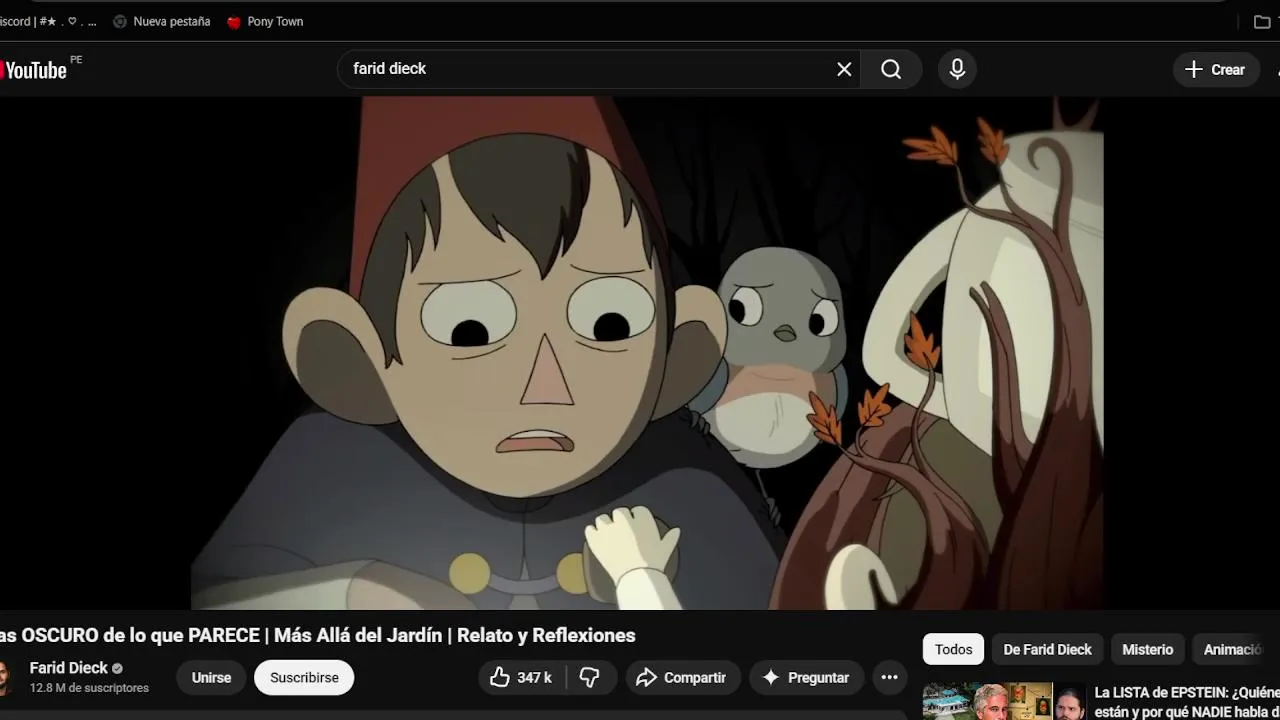
Task: Select the De Farid Dieck chip
Action: pyautogui.click(x=1047, y=649)
